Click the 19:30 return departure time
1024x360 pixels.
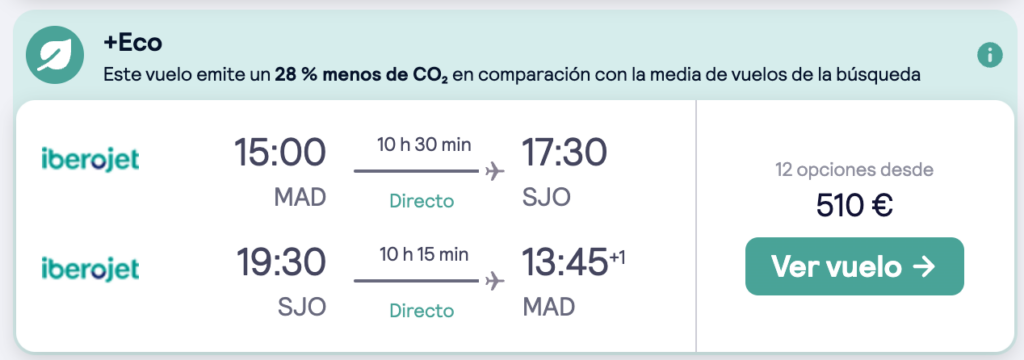point(280,263)
